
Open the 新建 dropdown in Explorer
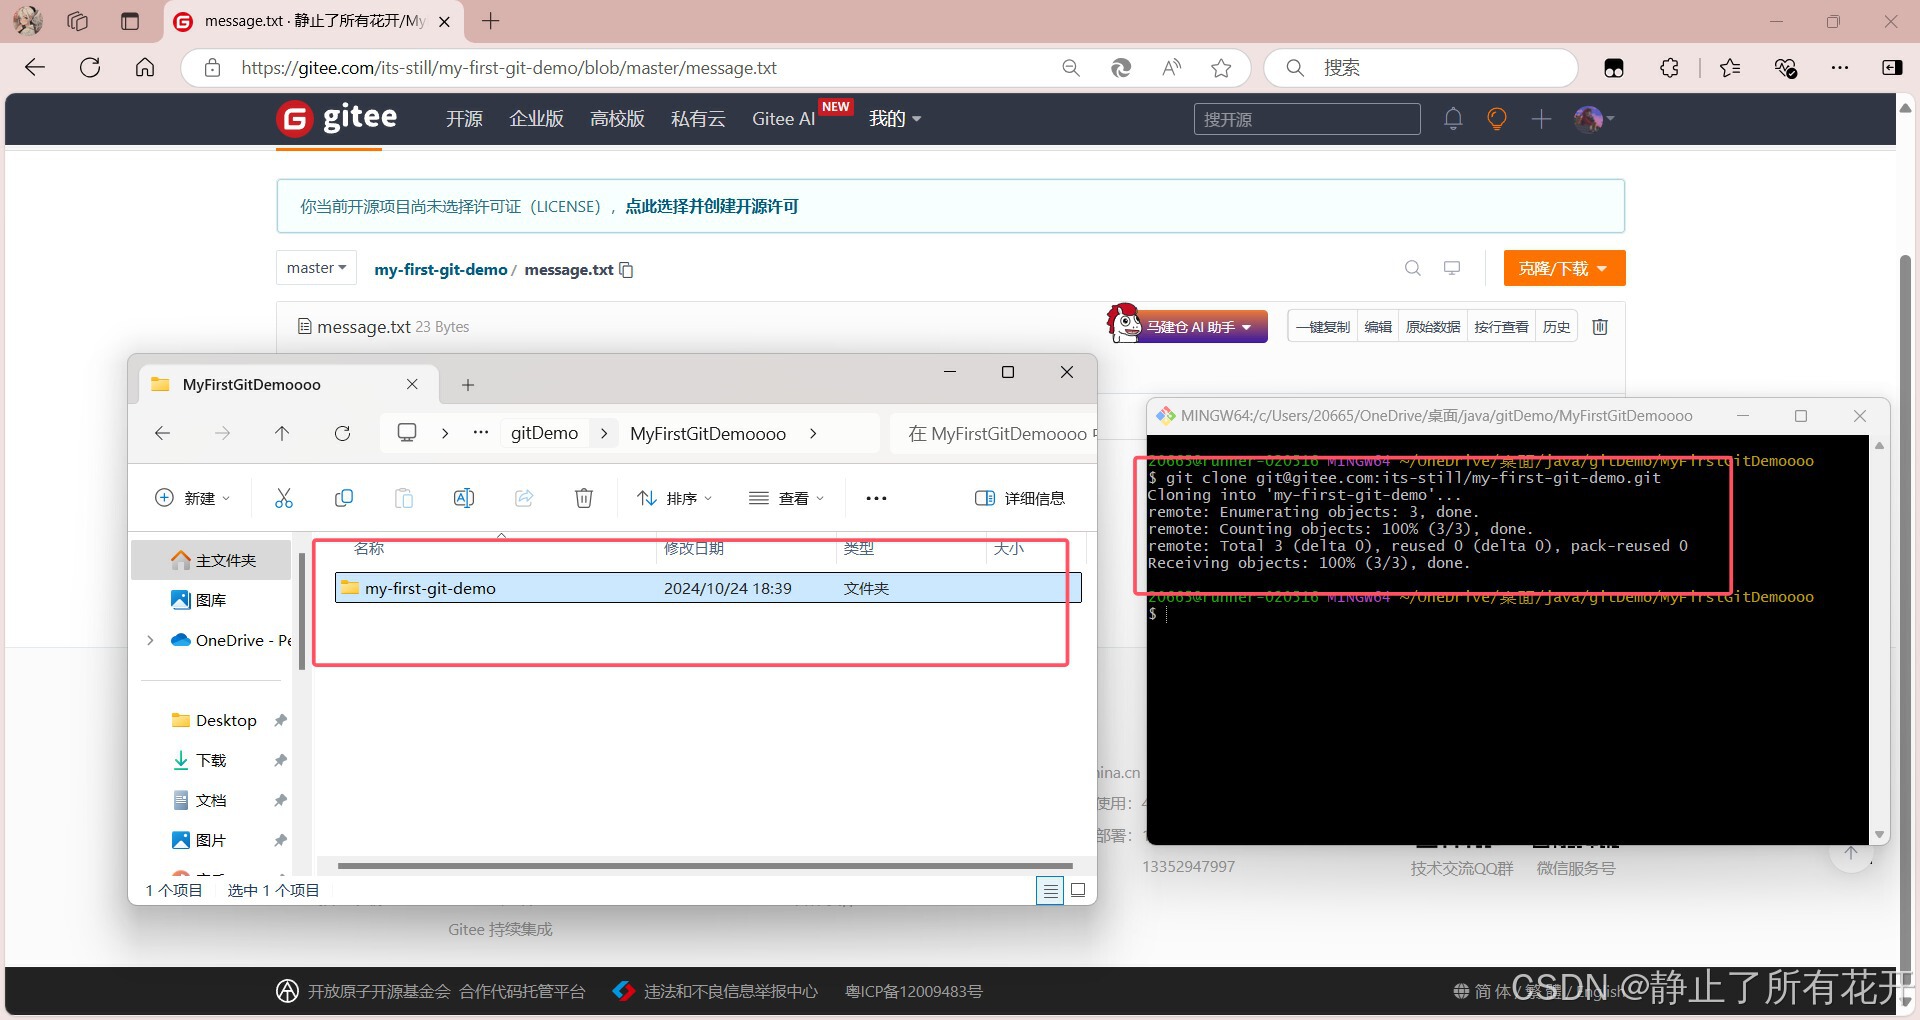[x=193, y=498]
